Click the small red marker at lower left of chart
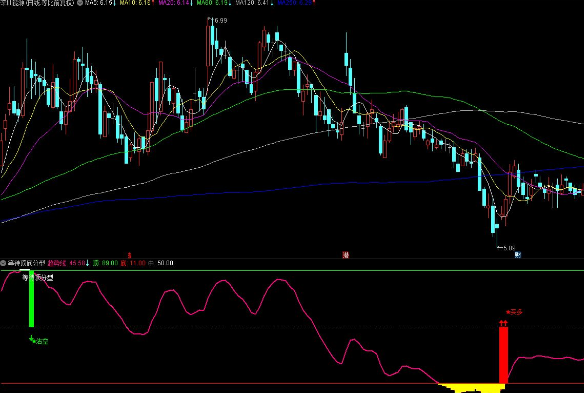The height and width of the screenshot is (393, 584). click(x=129, y=255)
